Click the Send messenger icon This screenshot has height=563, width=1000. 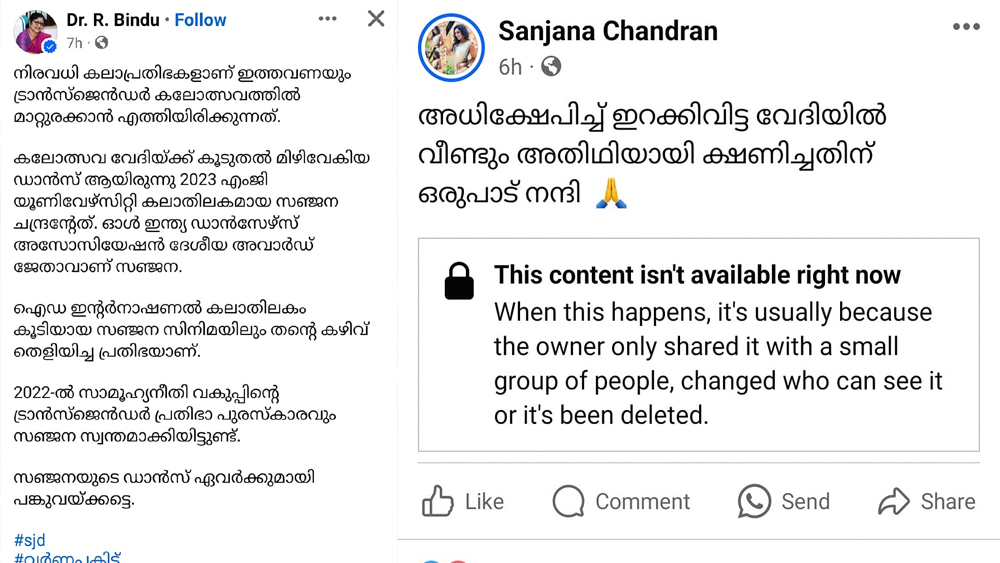[754, 501]
